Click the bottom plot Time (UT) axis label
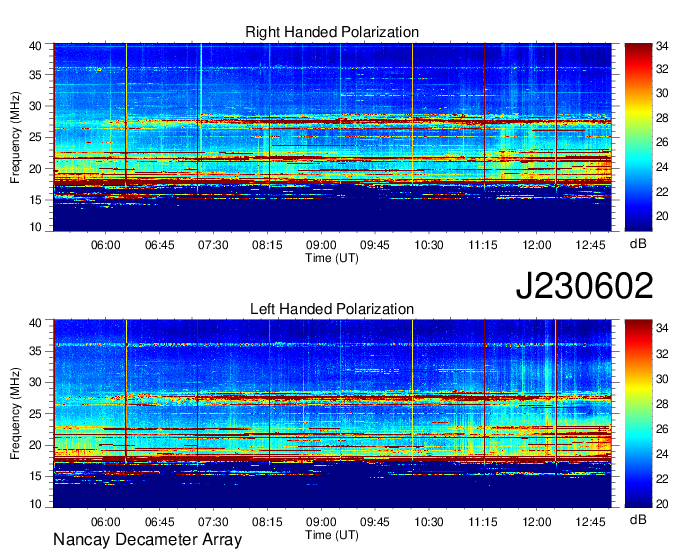Screen dimensions: 680x552 coord(332,535)
